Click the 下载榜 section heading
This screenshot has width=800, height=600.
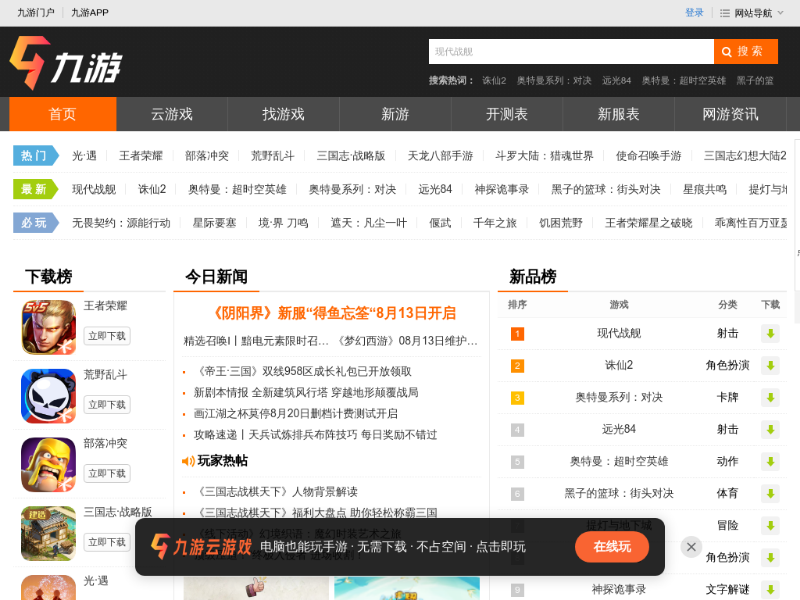point(49,277)
